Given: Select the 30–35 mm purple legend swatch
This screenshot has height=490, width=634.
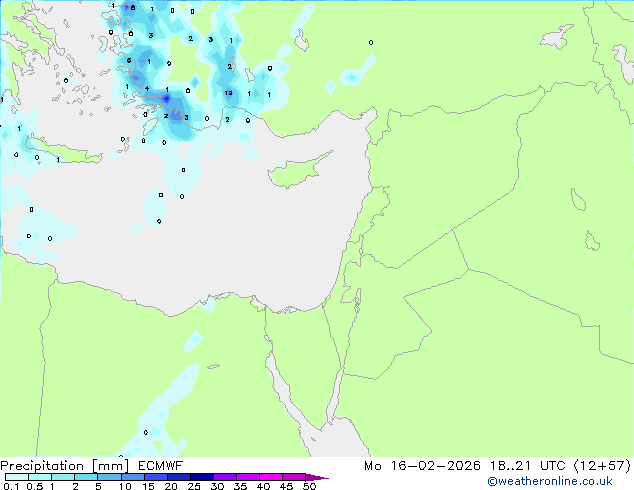Looking at the screenshot, I should (224, 477).
